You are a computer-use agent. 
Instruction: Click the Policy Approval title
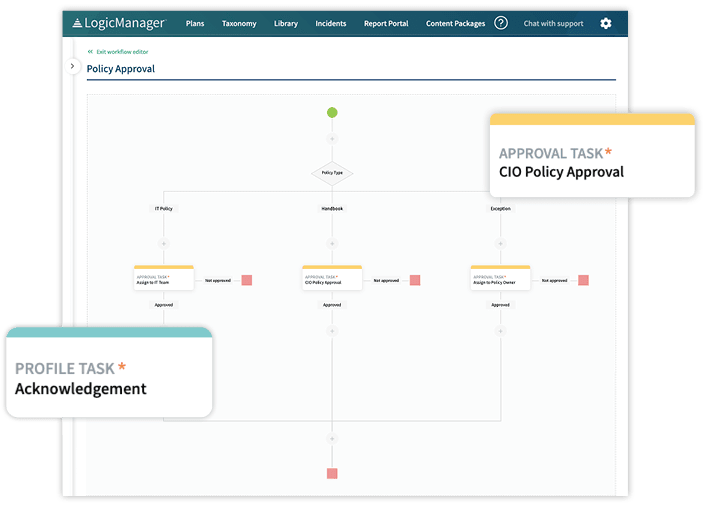coord(120,69)
